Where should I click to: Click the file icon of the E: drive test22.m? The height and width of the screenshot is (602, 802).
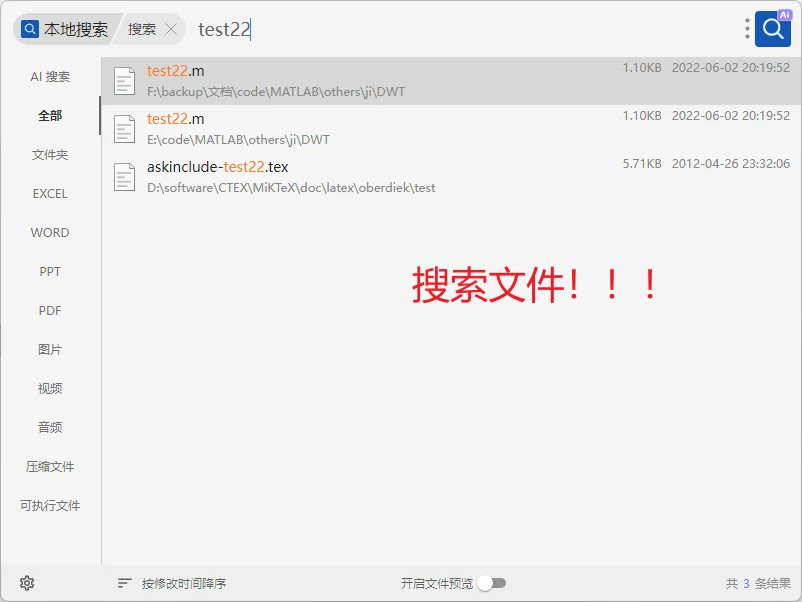tap(124, 128)
